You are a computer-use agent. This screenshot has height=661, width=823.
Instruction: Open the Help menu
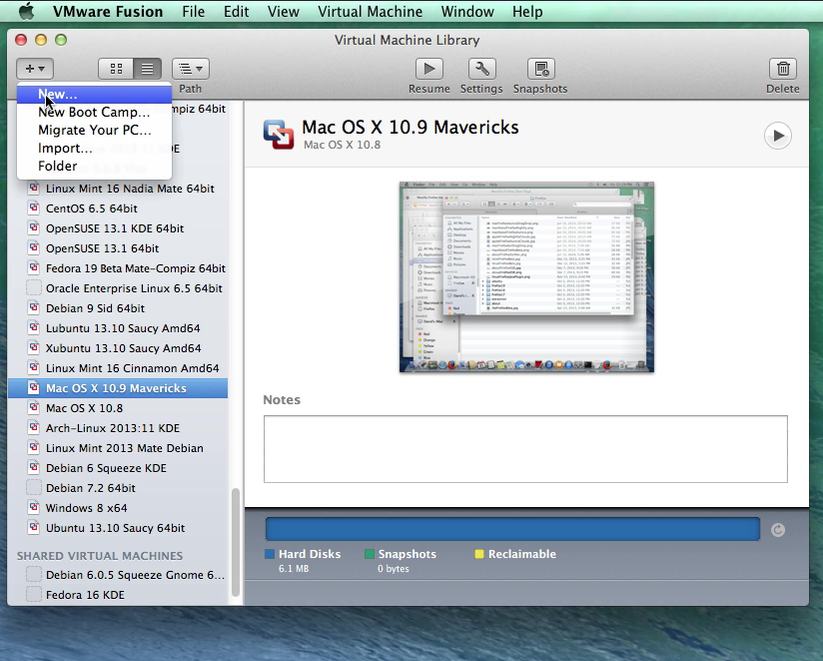[x=527, y=11]
